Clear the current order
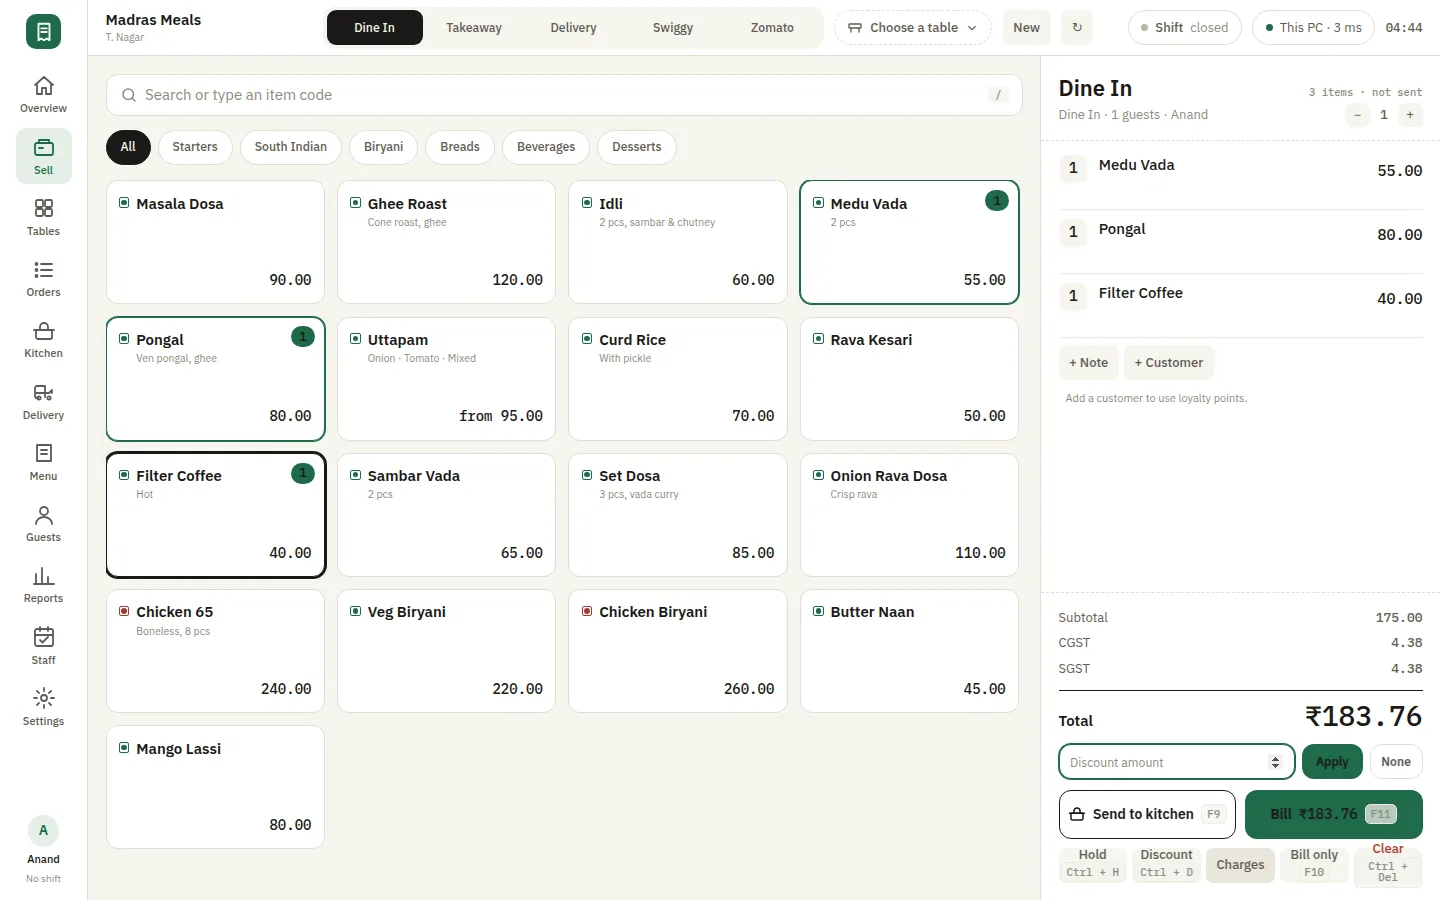Viewport: 1440px width, 900px height. pos(1388,864)
